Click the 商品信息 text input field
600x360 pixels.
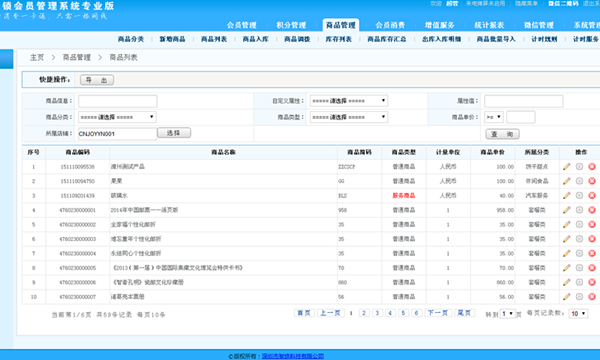pyautogui.click(x=117, y=101)
